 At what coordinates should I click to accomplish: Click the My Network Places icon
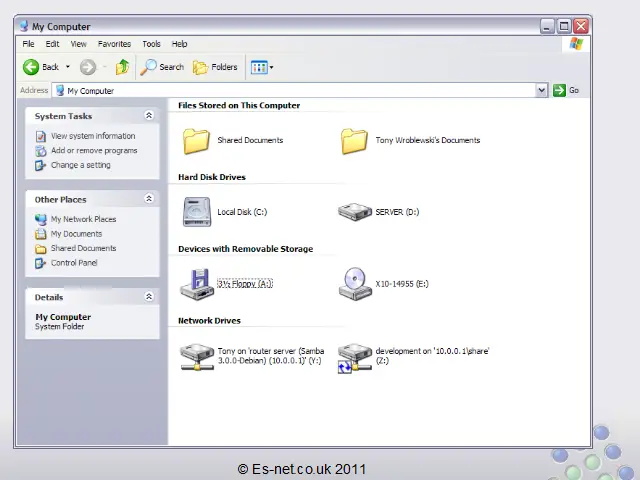[x=41, y=220]
